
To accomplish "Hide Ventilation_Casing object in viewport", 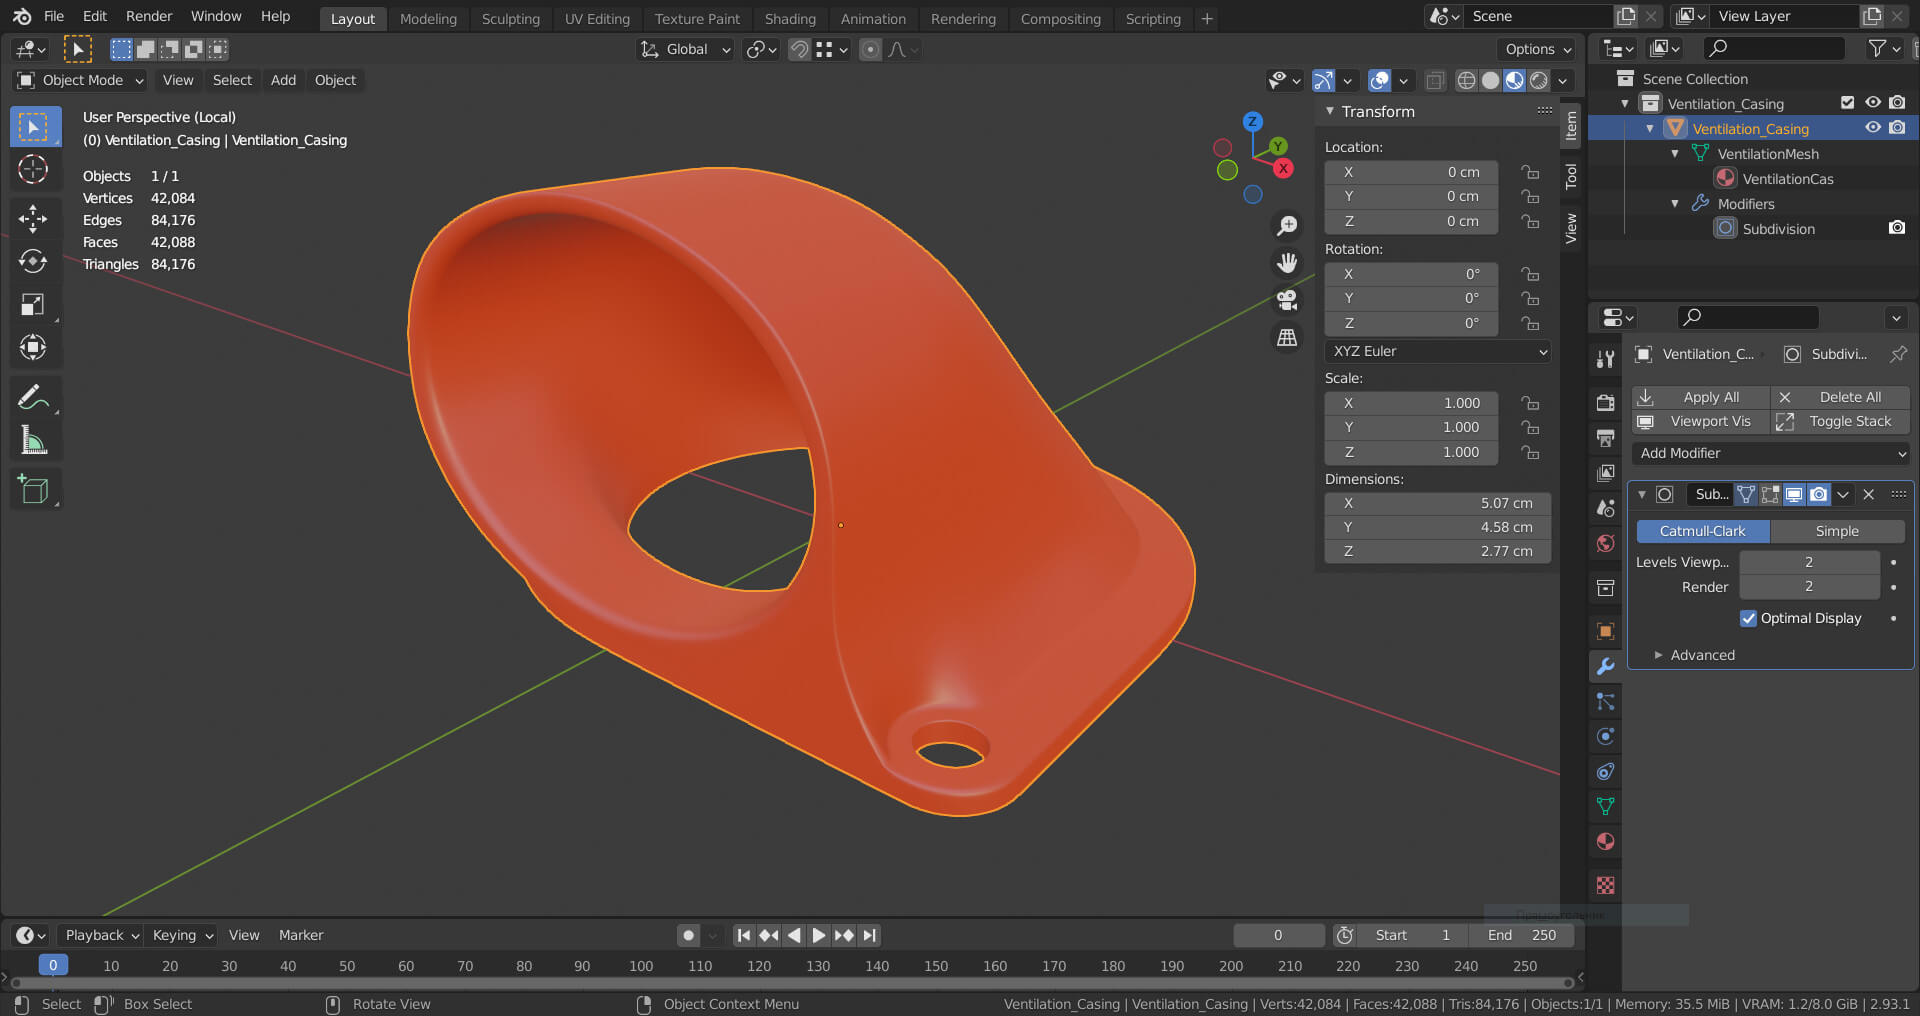I will (x=1873, y=128).
